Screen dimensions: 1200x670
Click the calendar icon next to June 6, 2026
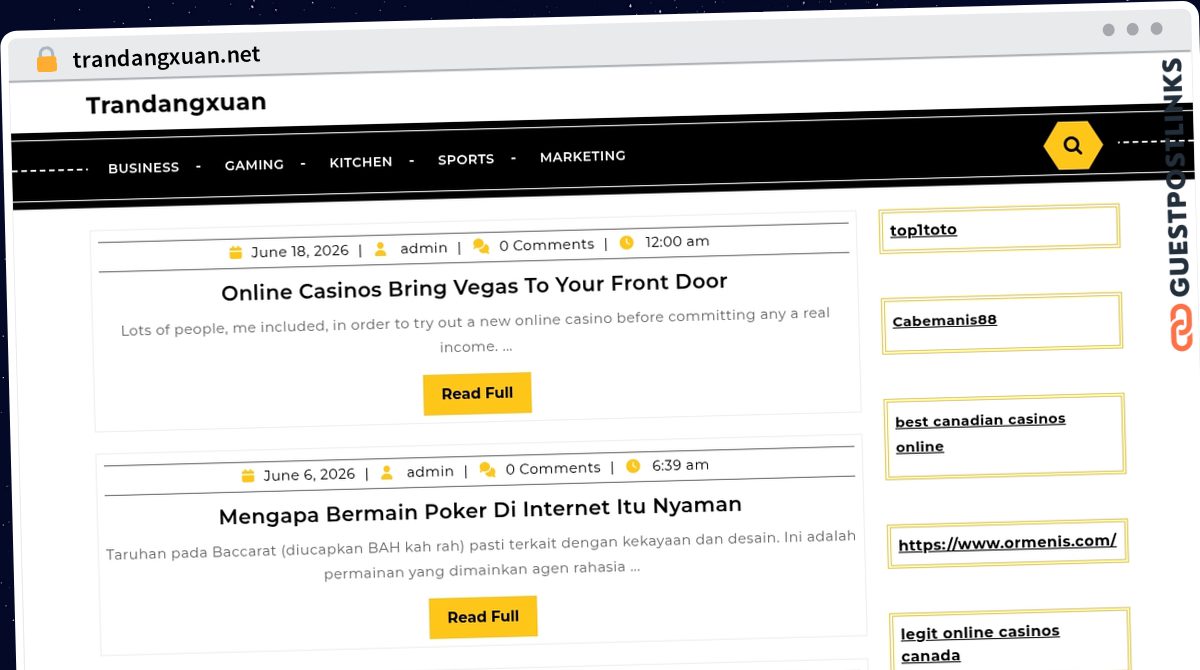click(248, 476)
